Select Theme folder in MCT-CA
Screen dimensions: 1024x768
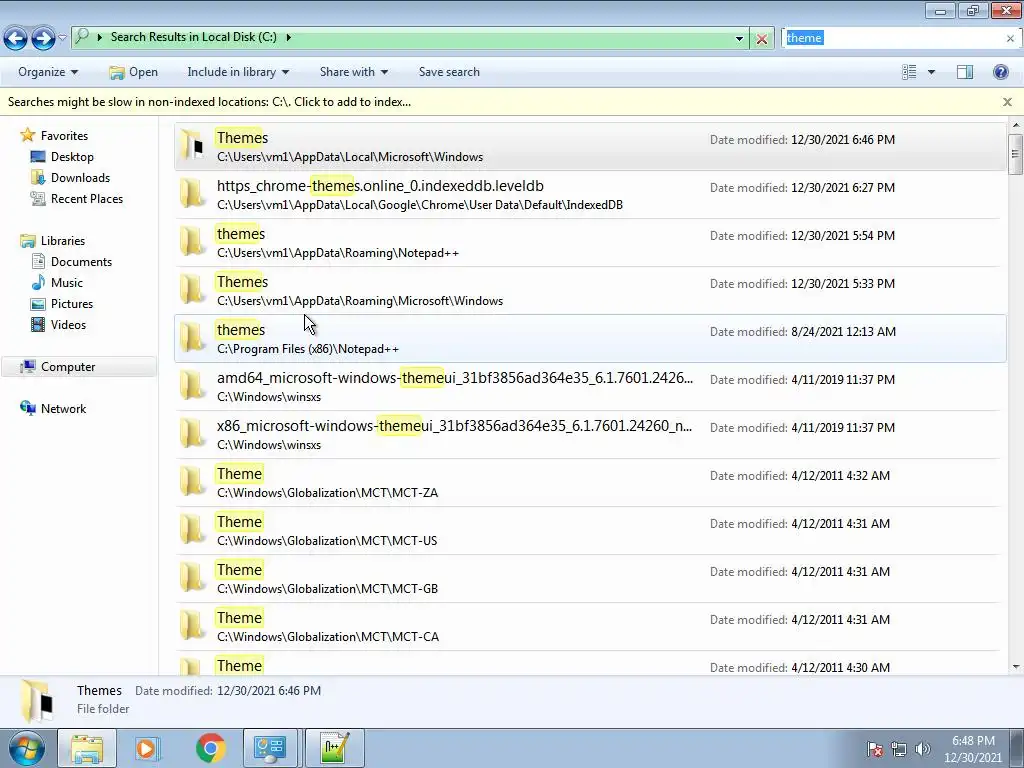[x=590, y=626]
